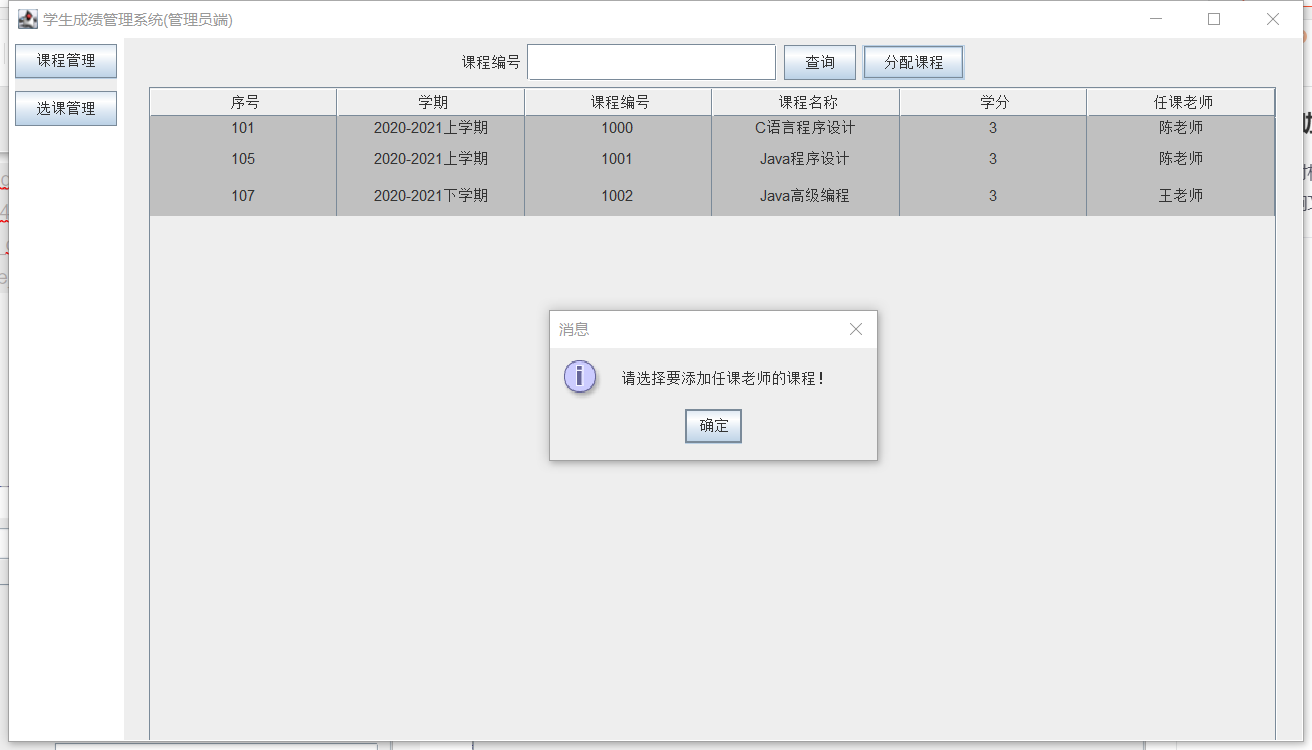Click 陈老师 in the C语言程序设计 row
Image resolution: width=1312 pixels, height=750 pixels.
coord(1181,128)
